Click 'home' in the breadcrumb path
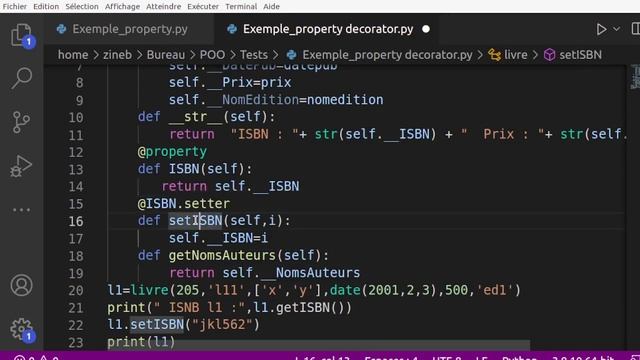This screenshot has height=360, width=640. (73, 55)
